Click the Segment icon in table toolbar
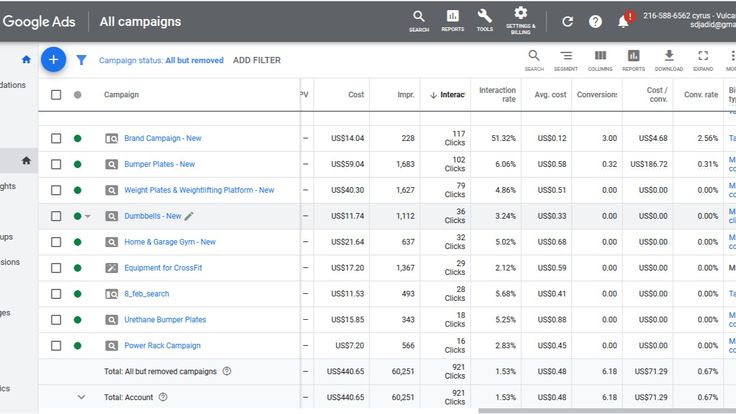The height and width of the screenshot is (414, 736). point(566,59)
